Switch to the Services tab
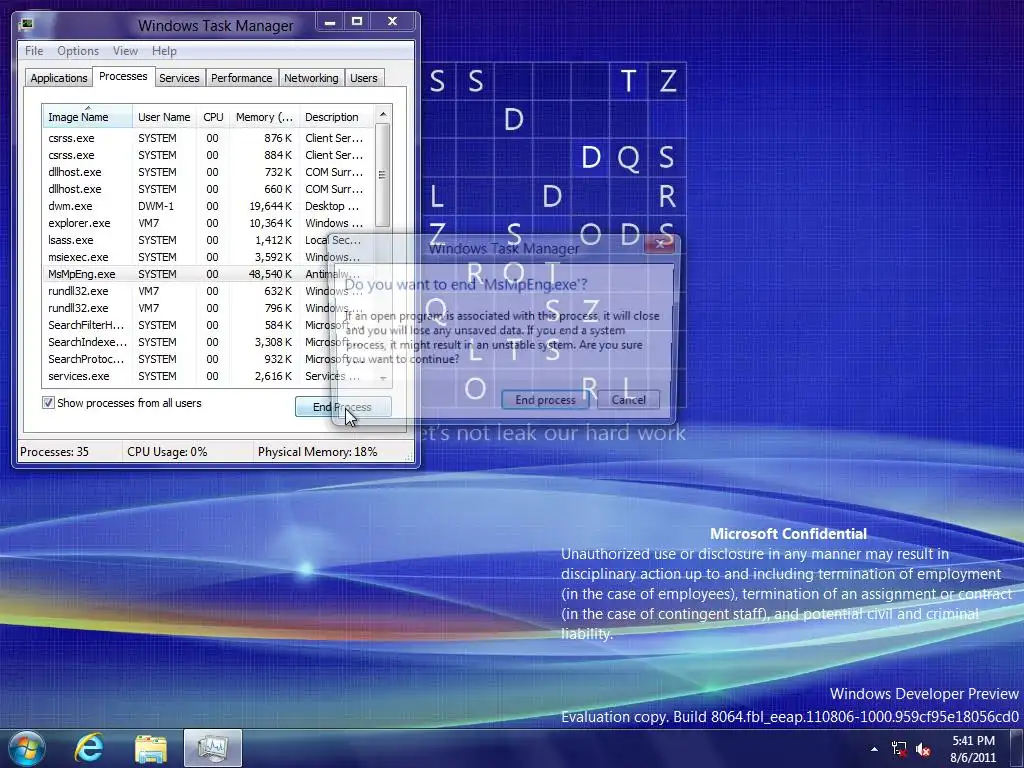Viewport: 1024px width, 768px height. pos(179,78)
